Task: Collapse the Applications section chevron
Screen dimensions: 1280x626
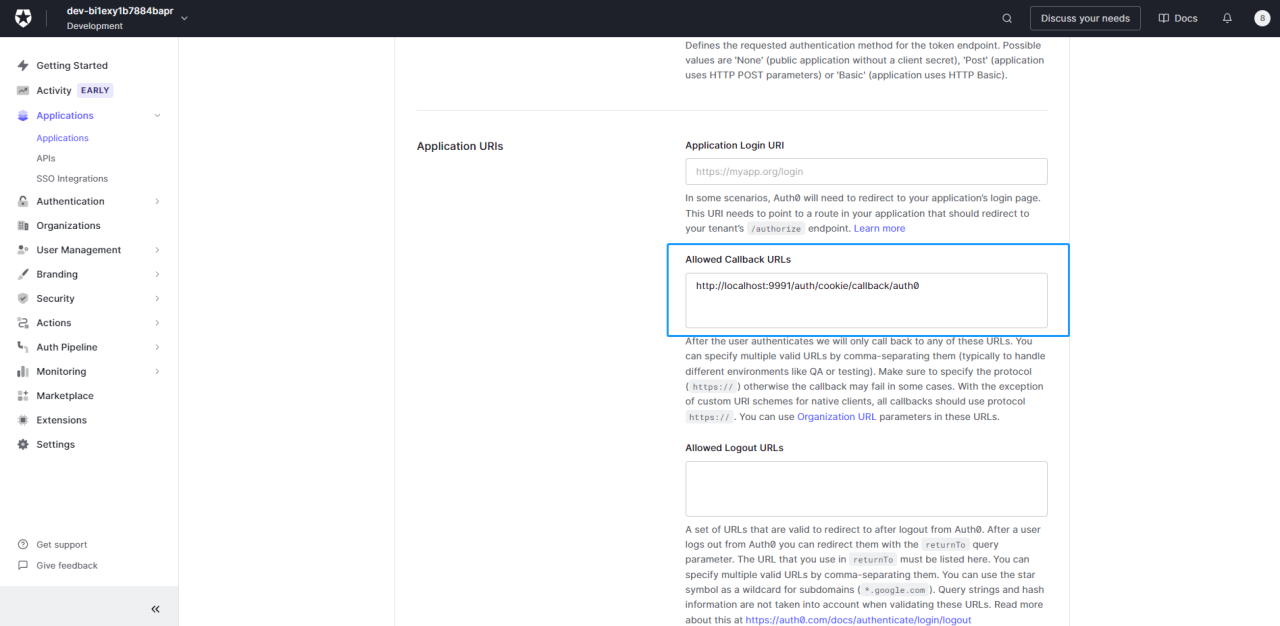Action: click(157, 116)
